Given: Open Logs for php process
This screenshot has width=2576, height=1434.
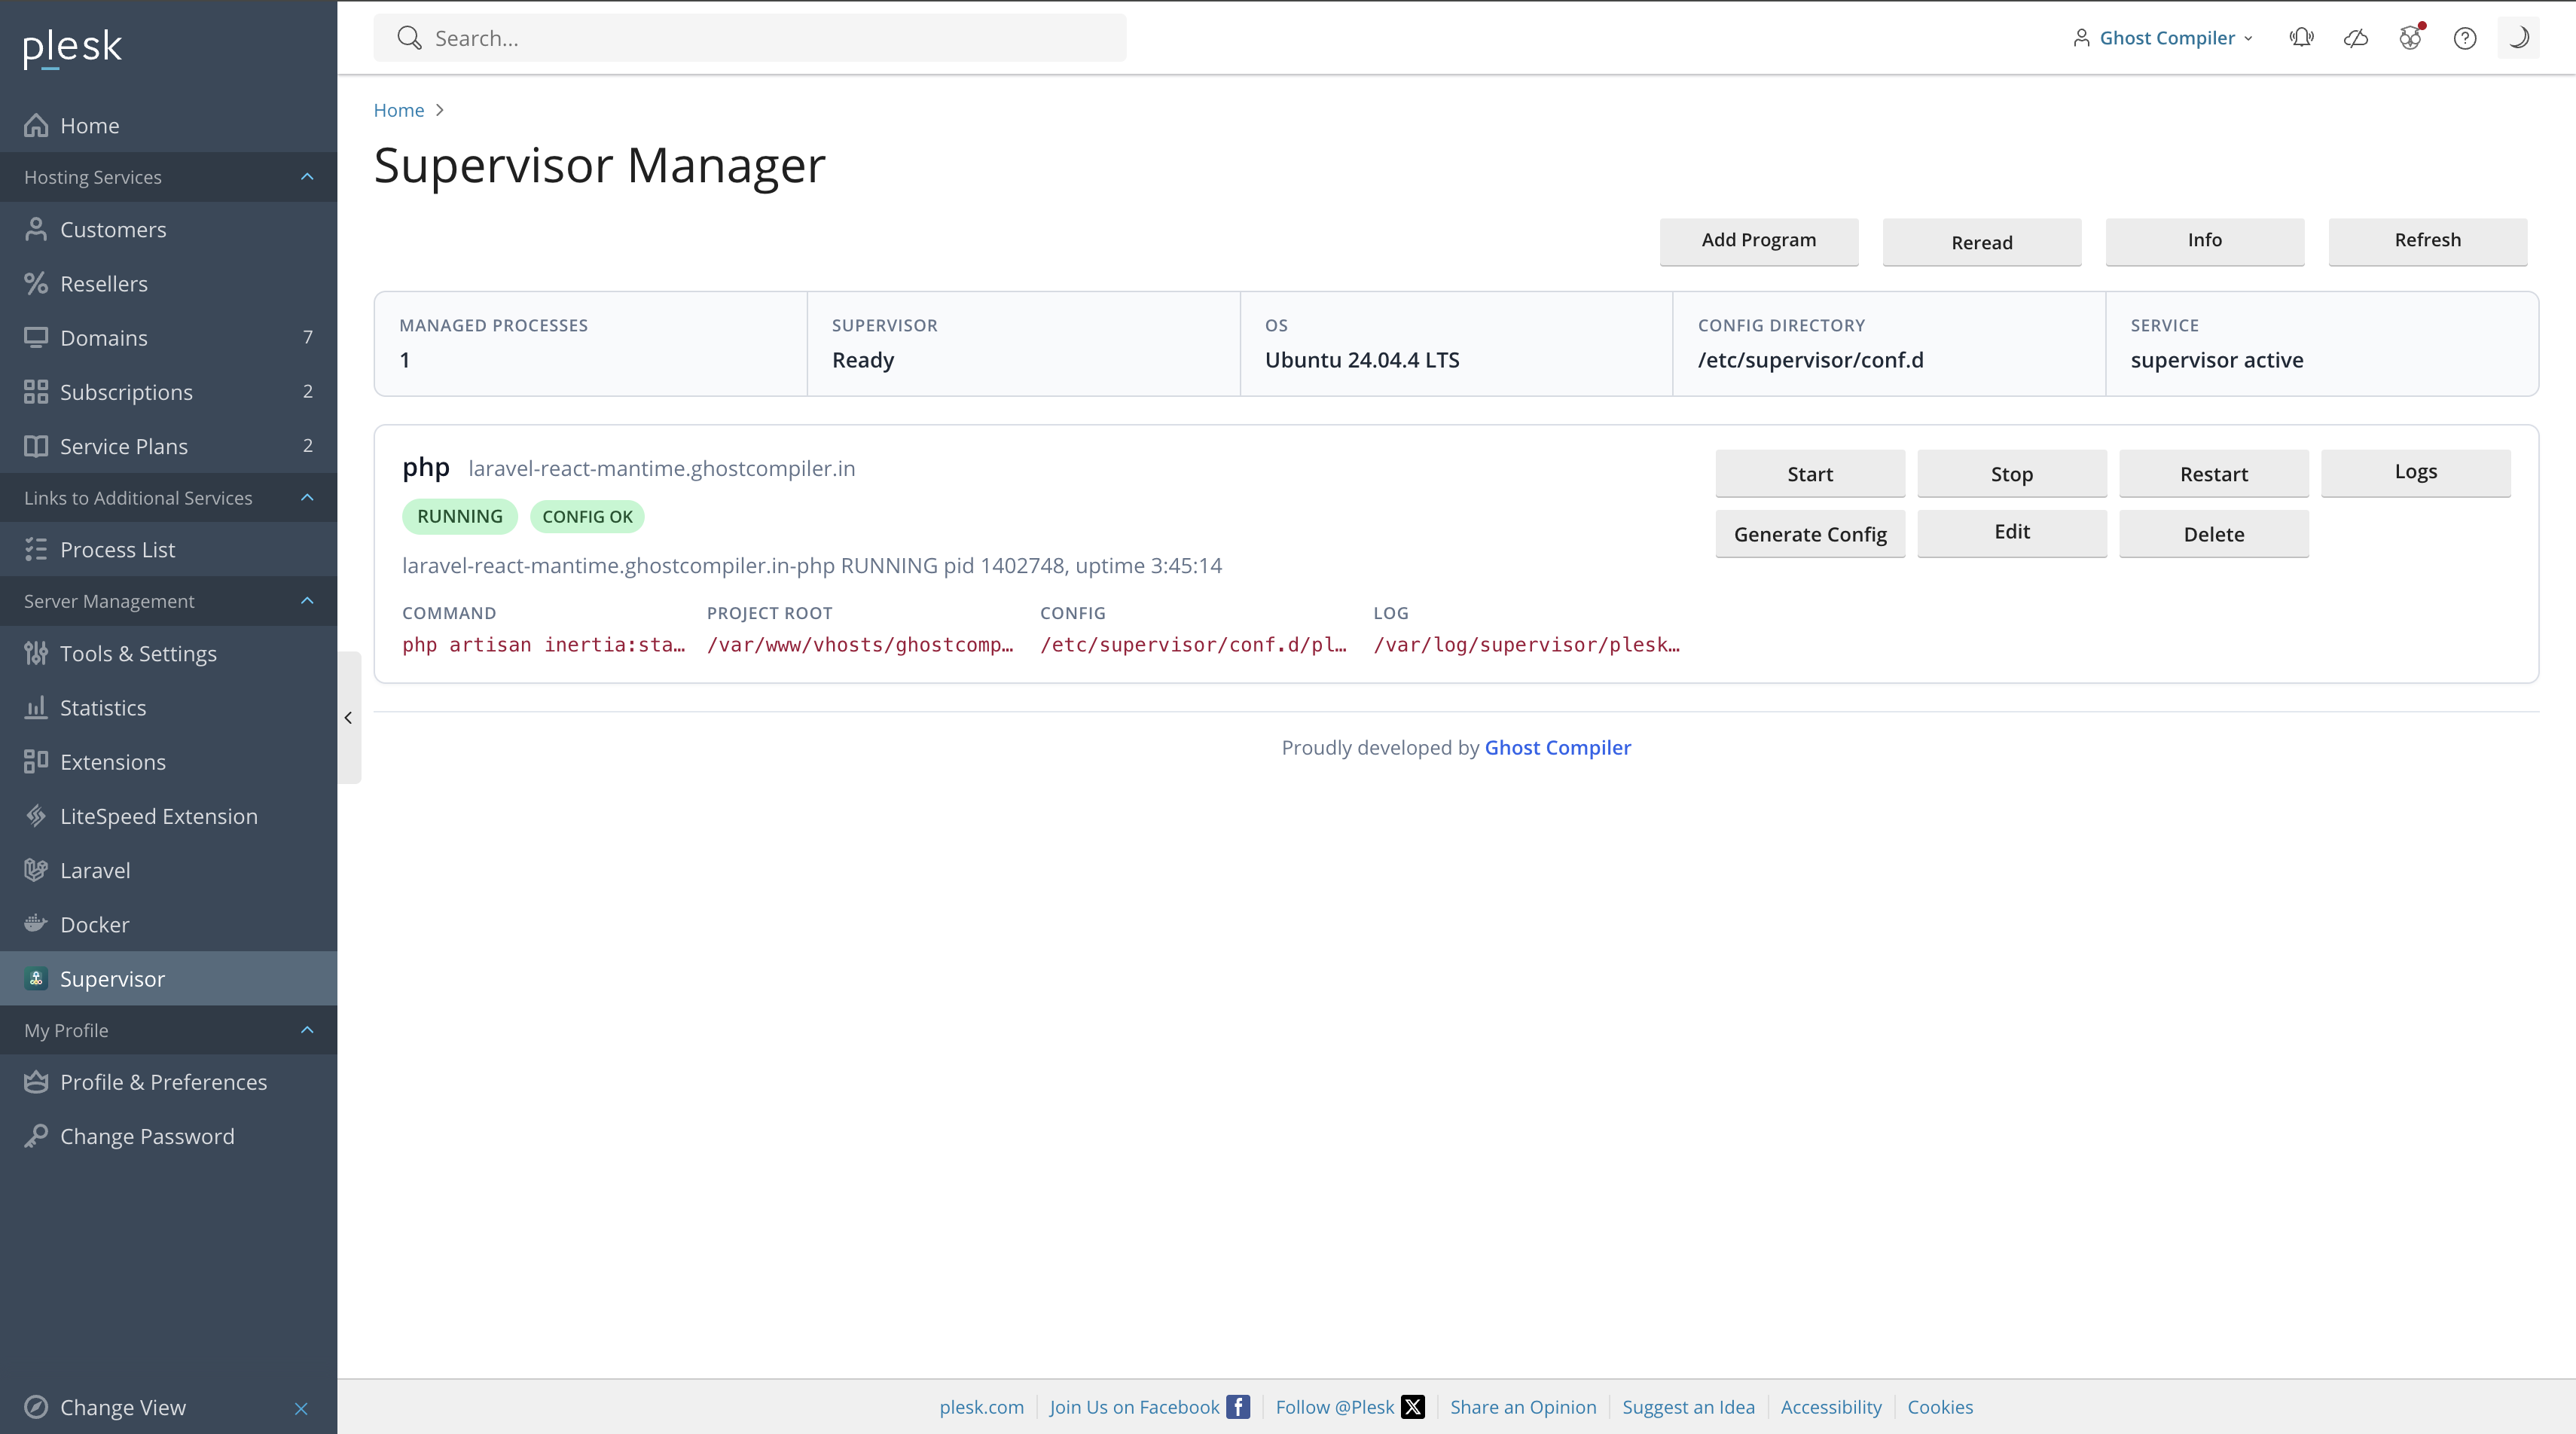Looking at the screenshot, I should 2416,473.
